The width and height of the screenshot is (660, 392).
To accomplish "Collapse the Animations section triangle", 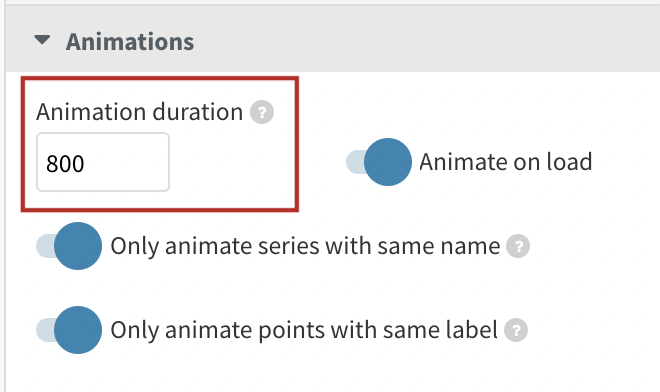I will coord(42,40).
